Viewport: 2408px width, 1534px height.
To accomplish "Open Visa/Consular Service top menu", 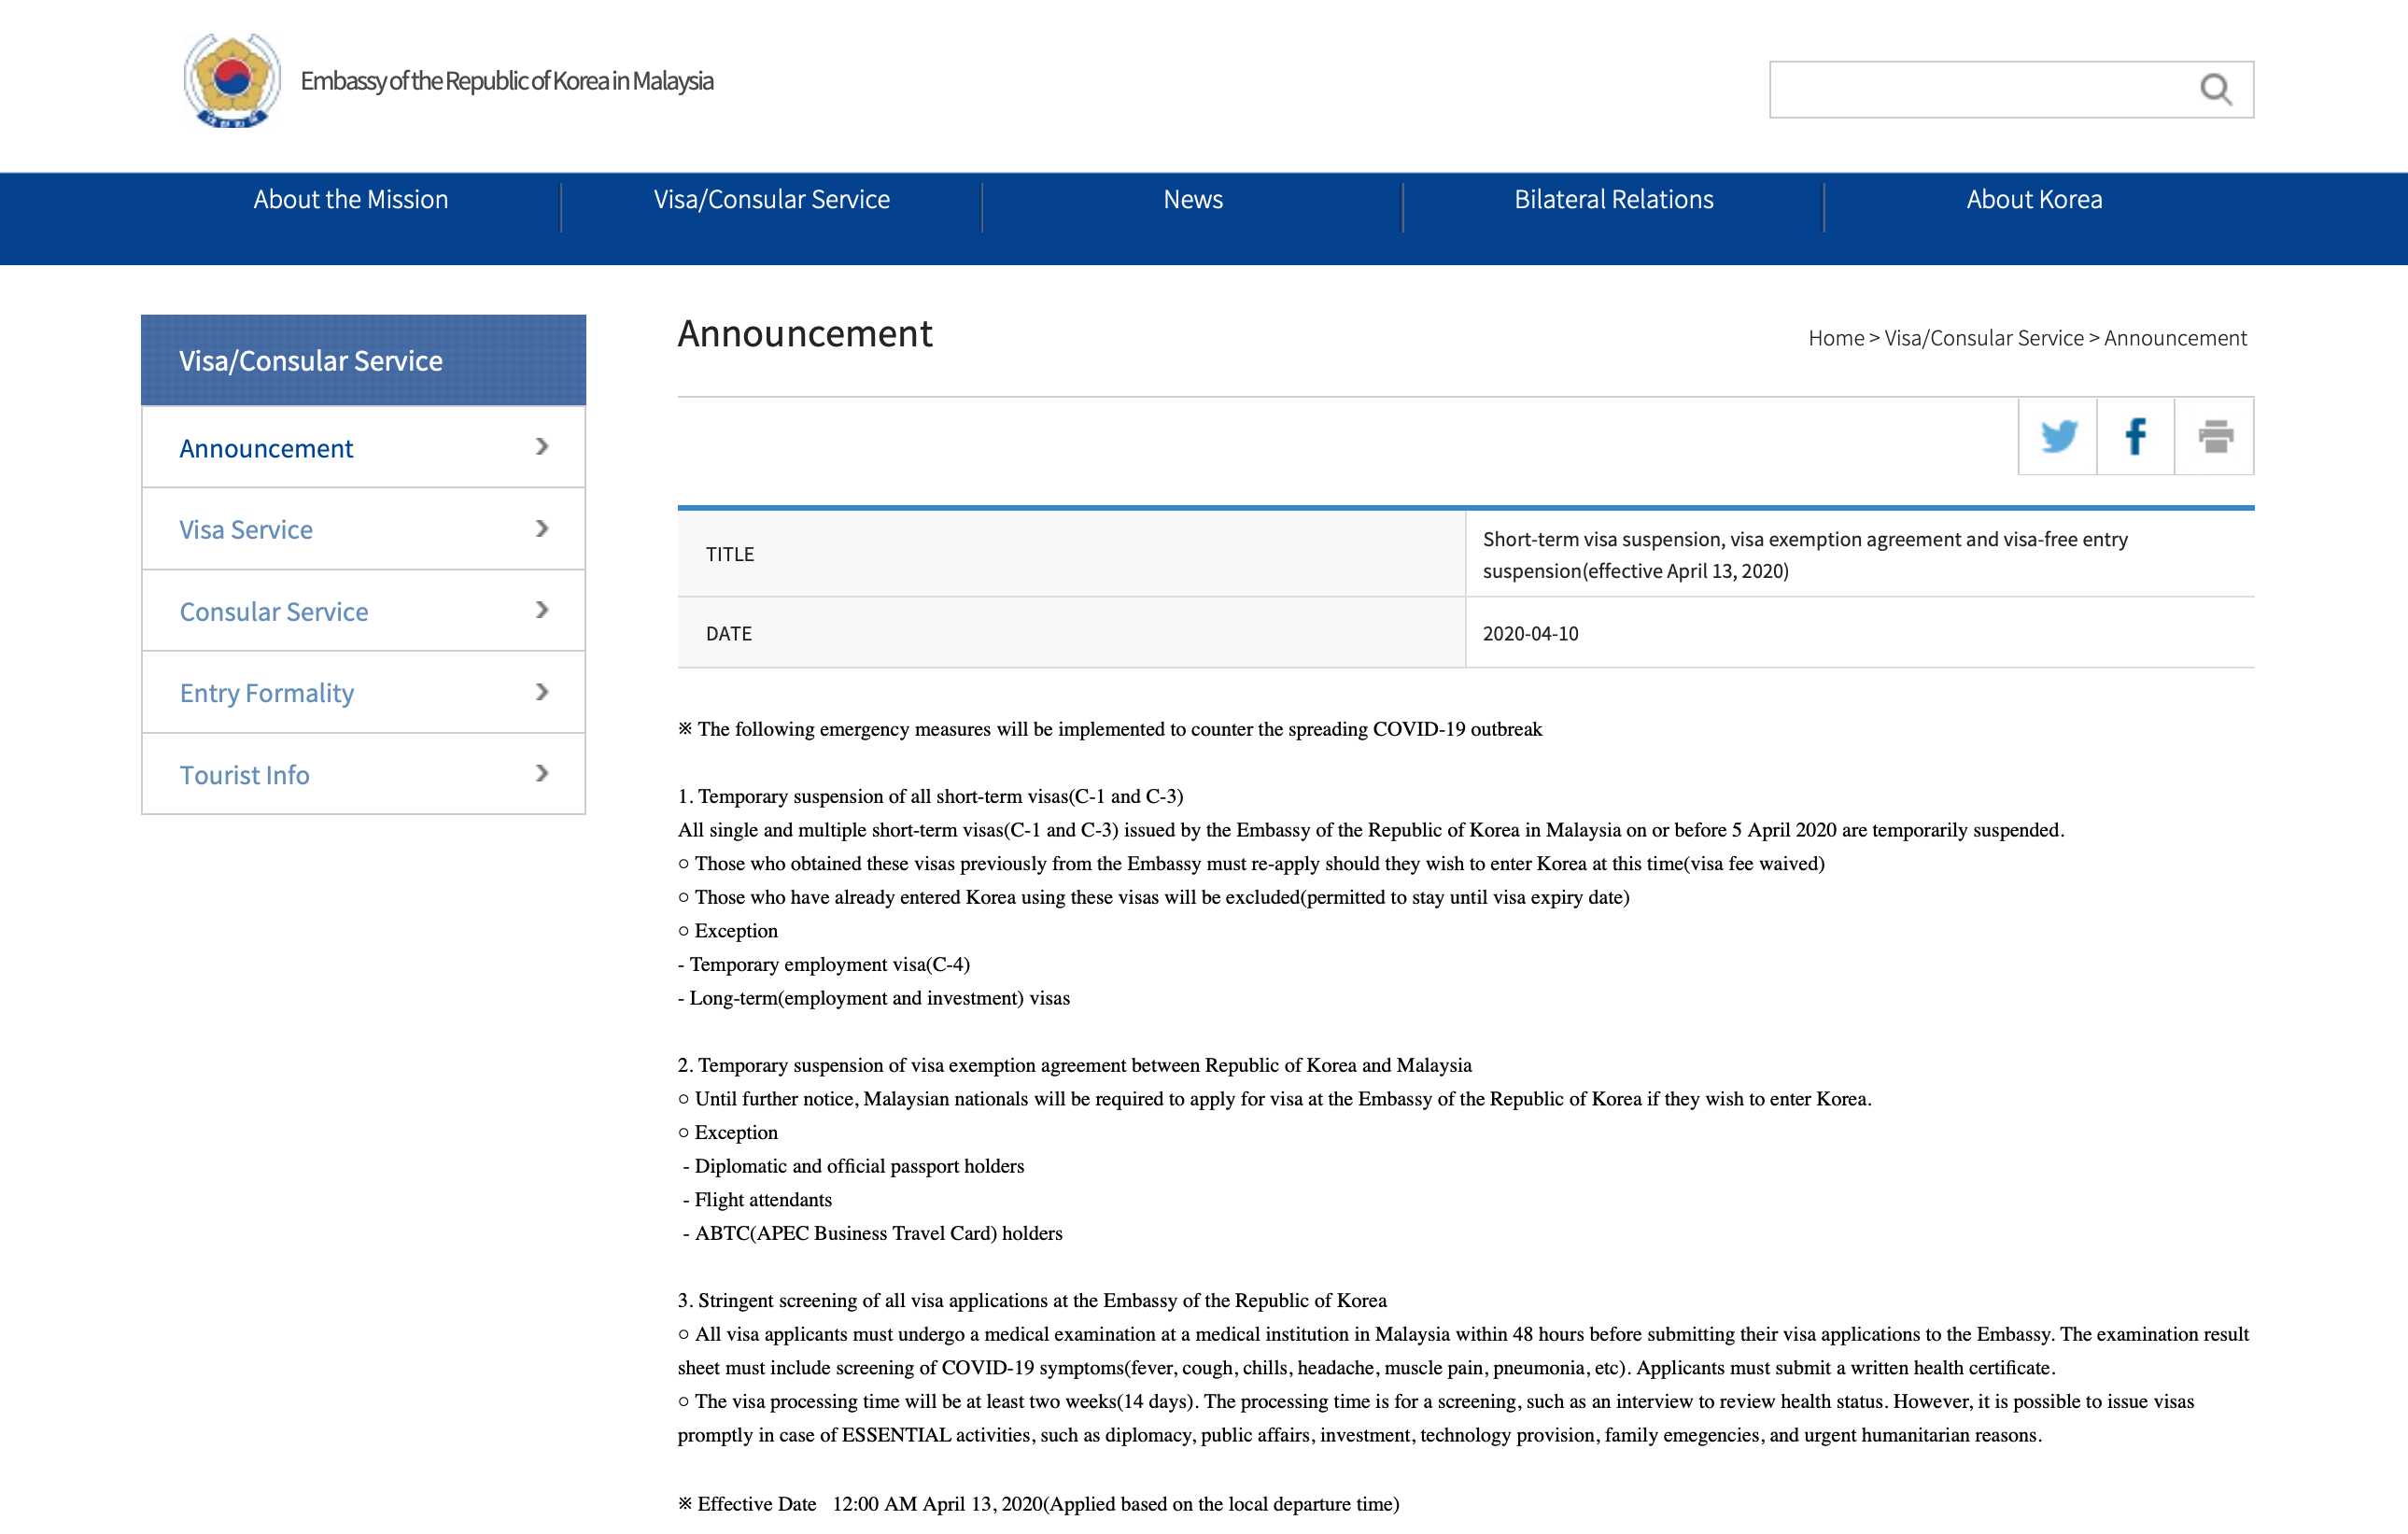I will [772, 200].
